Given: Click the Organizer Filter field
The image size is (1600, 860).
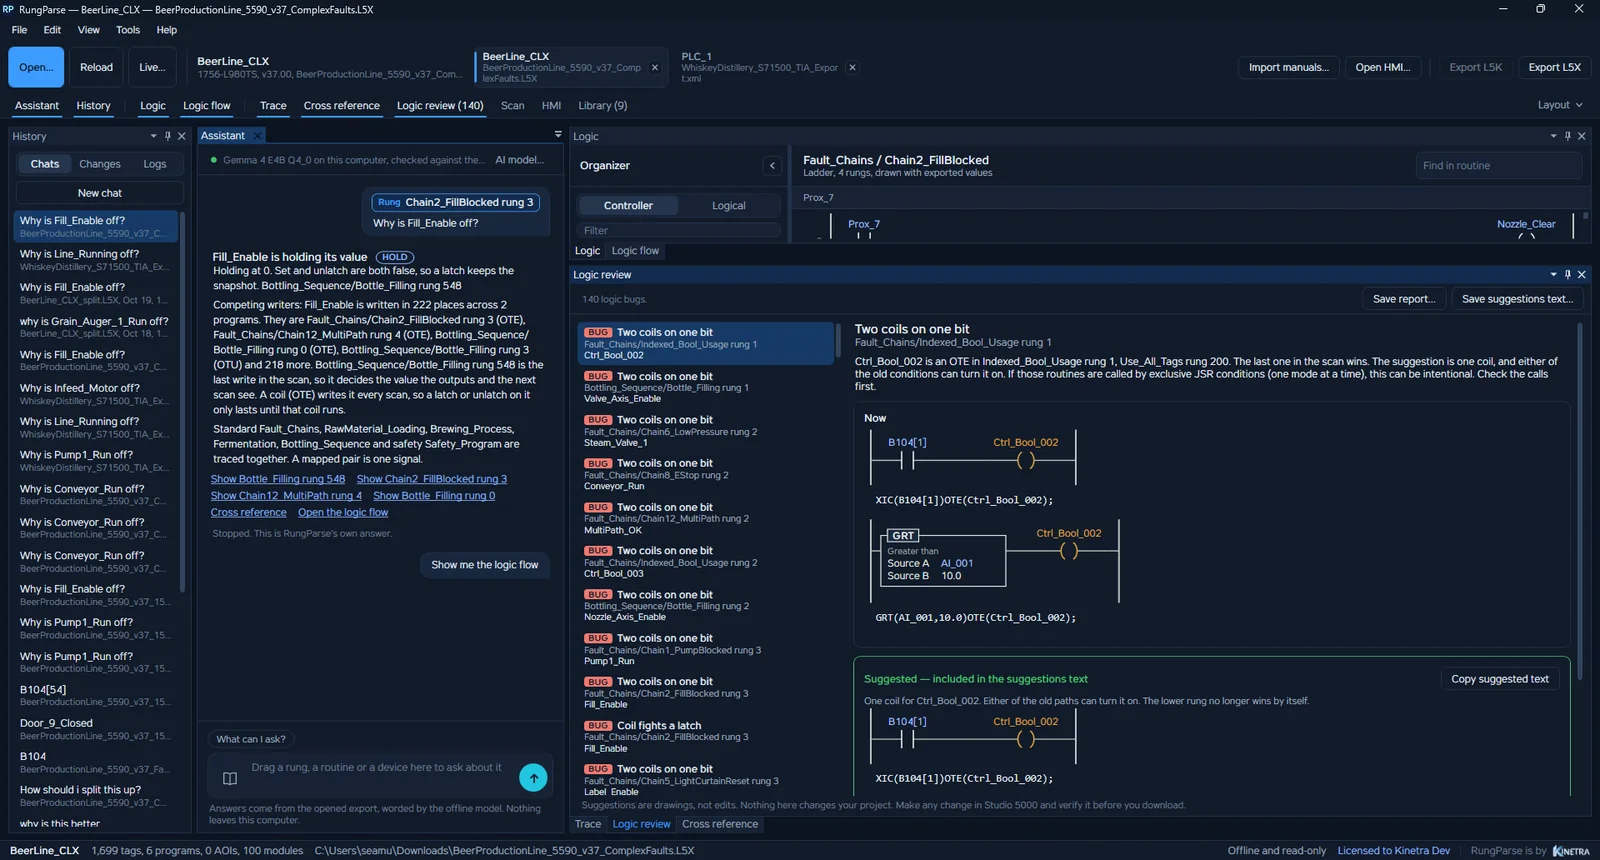Looking at the screenshot, I should click(679, 231).
